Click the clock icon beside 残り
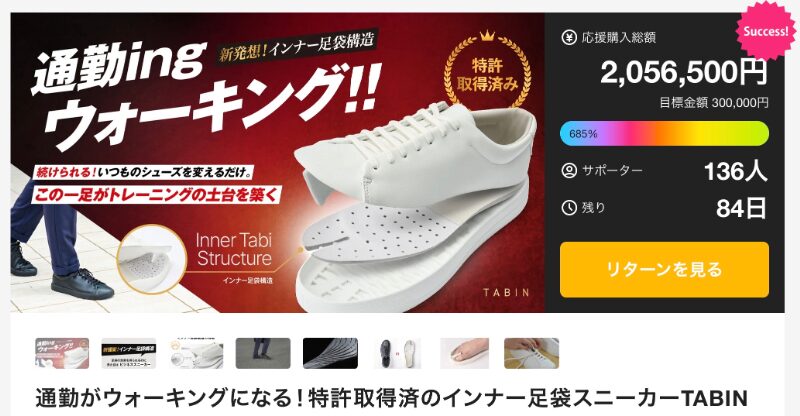Viewport: 800px width, 416px height. (x=569, y=208)
